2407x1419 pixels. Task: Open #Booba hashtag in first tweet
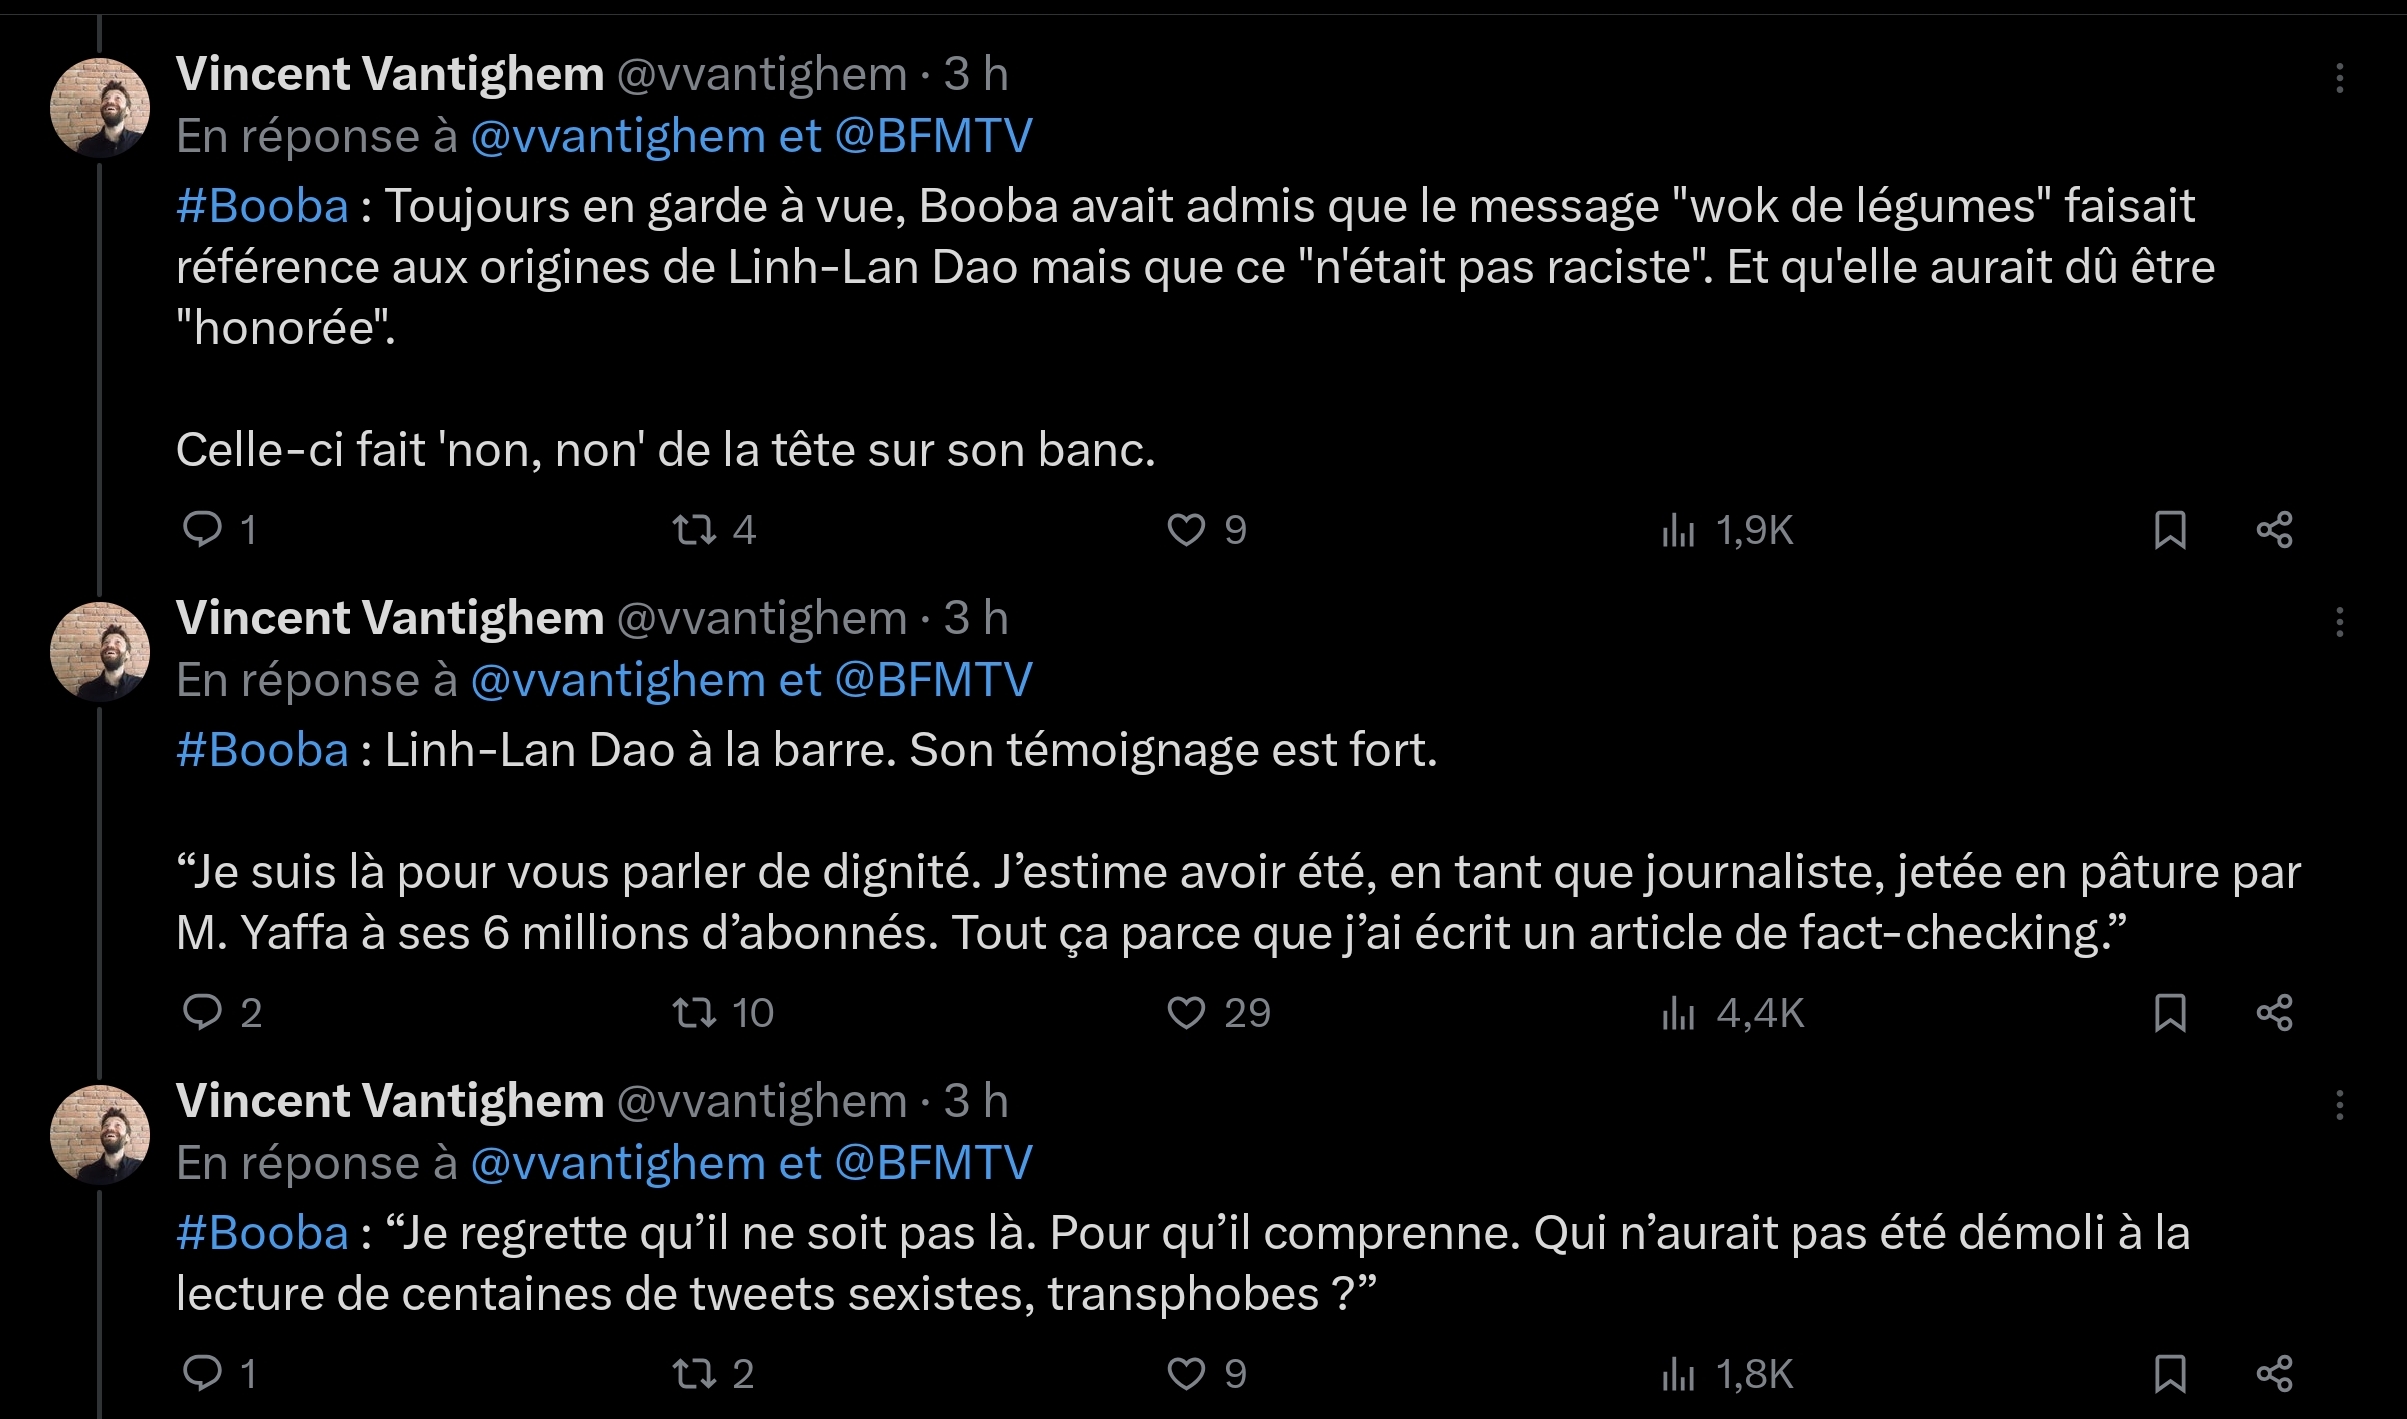point(262,206)
